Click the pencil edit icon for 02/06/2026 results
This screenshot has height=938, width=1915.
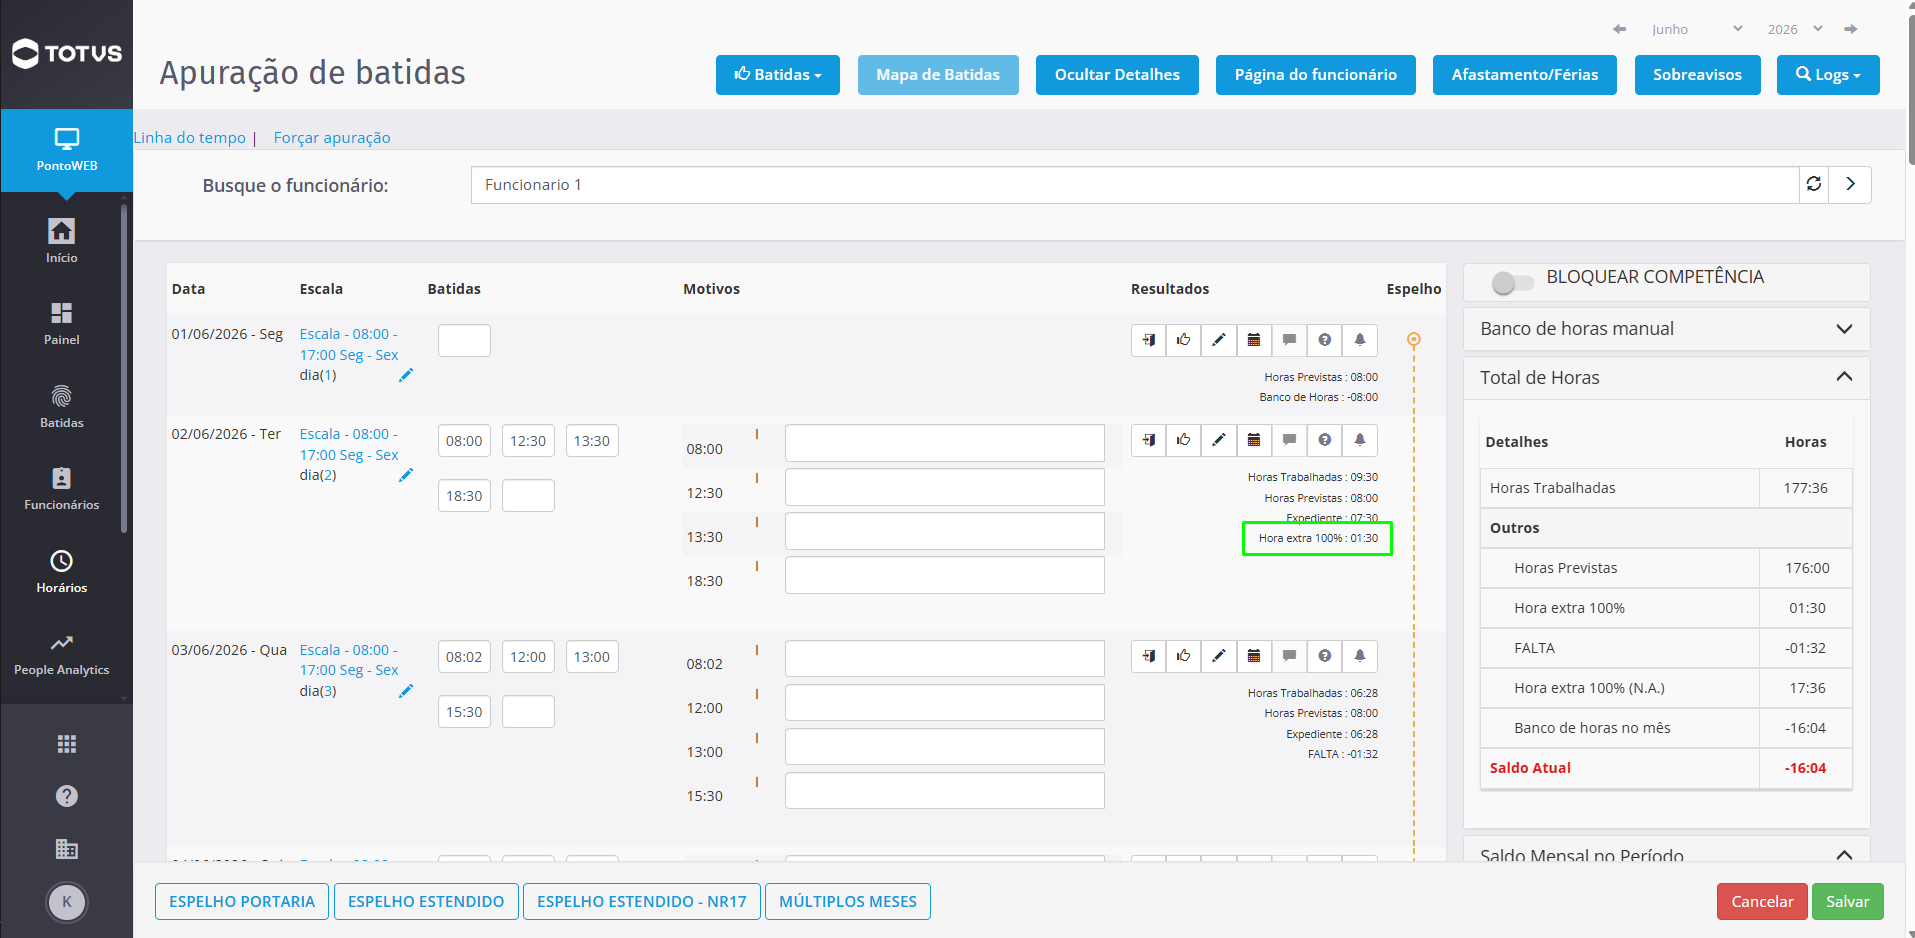pyautogui.click(x=1218, y=440)
